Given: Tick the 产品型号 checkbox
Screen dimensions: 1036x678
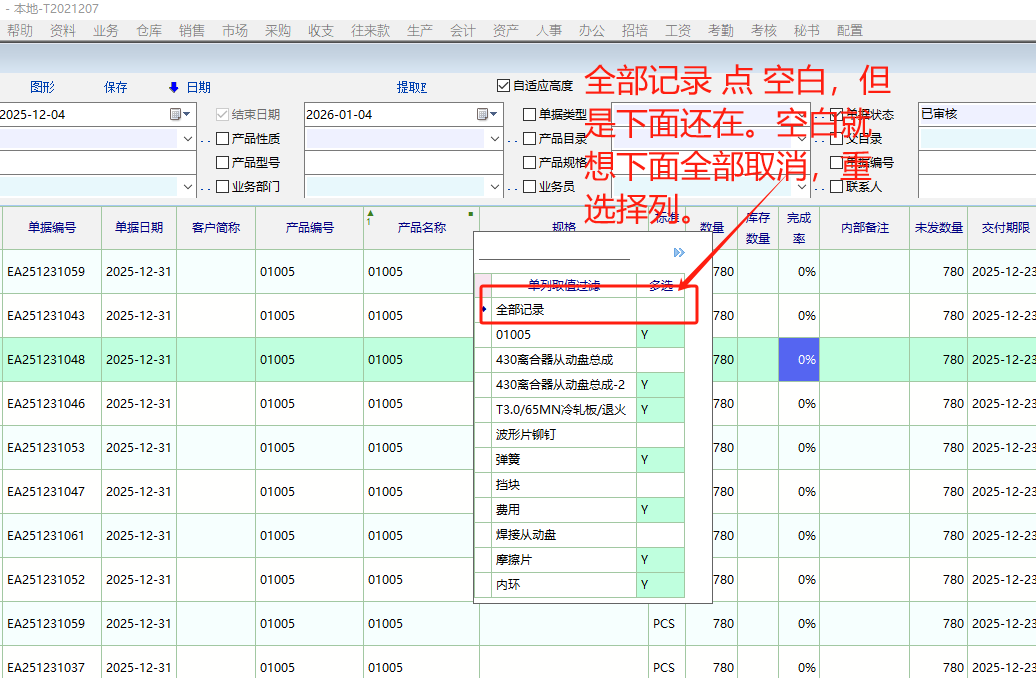Looking at the screenshot, I should 223,162.
